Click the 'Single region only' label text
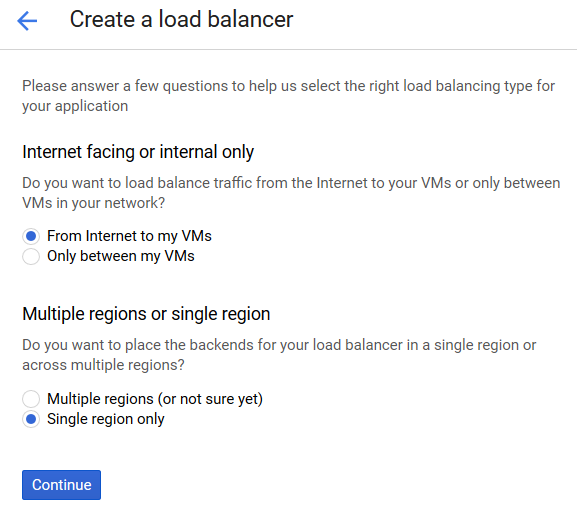 click(106, 419)
